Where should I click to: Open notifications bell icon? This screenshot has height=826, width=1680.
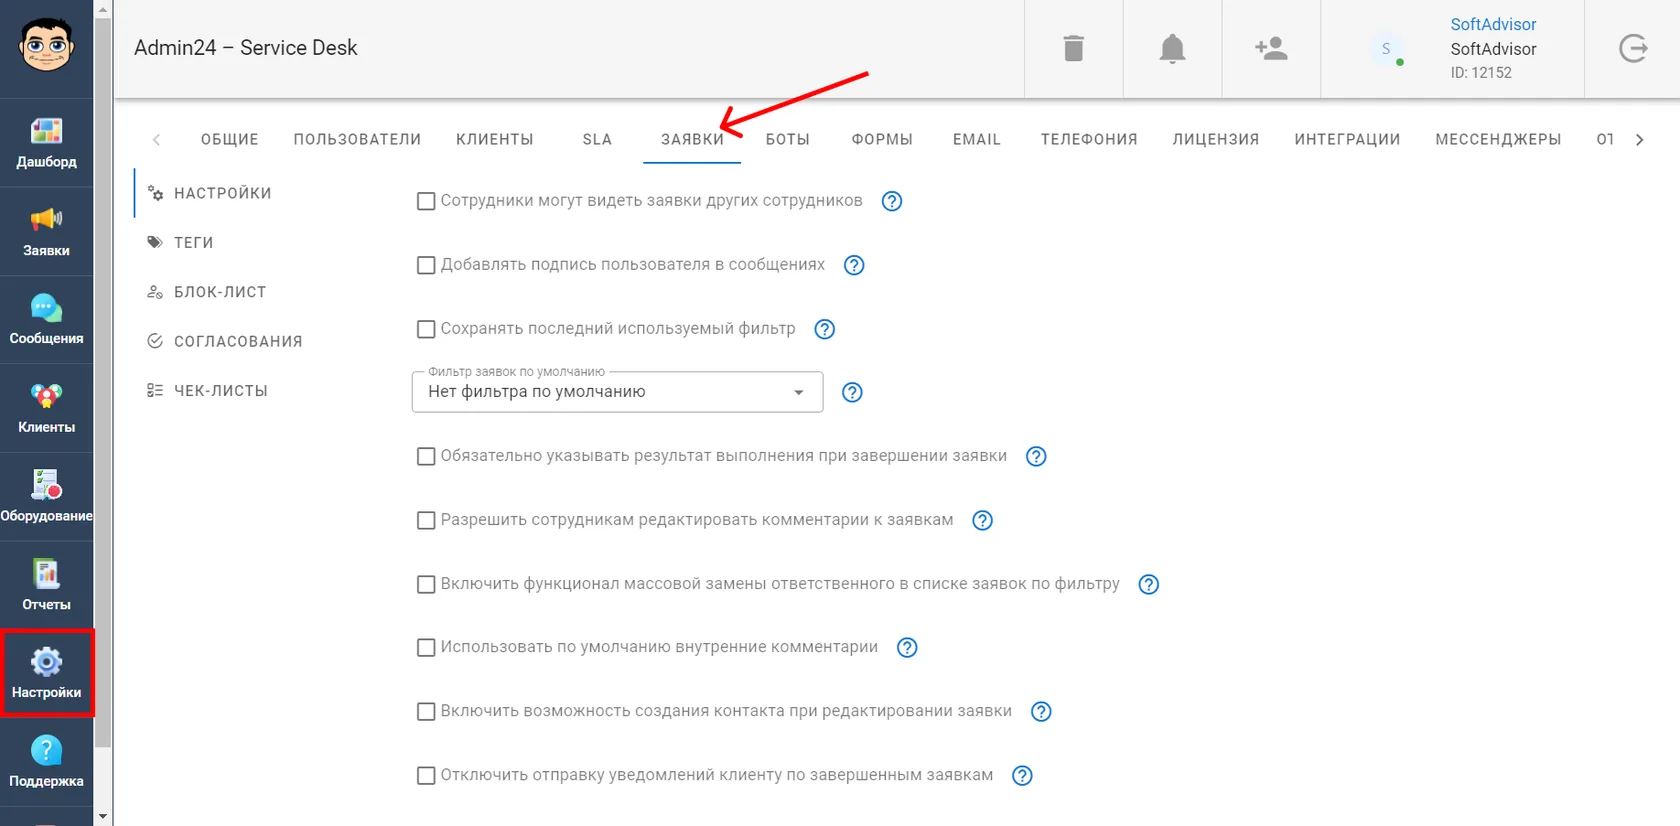pos(1172,48)
